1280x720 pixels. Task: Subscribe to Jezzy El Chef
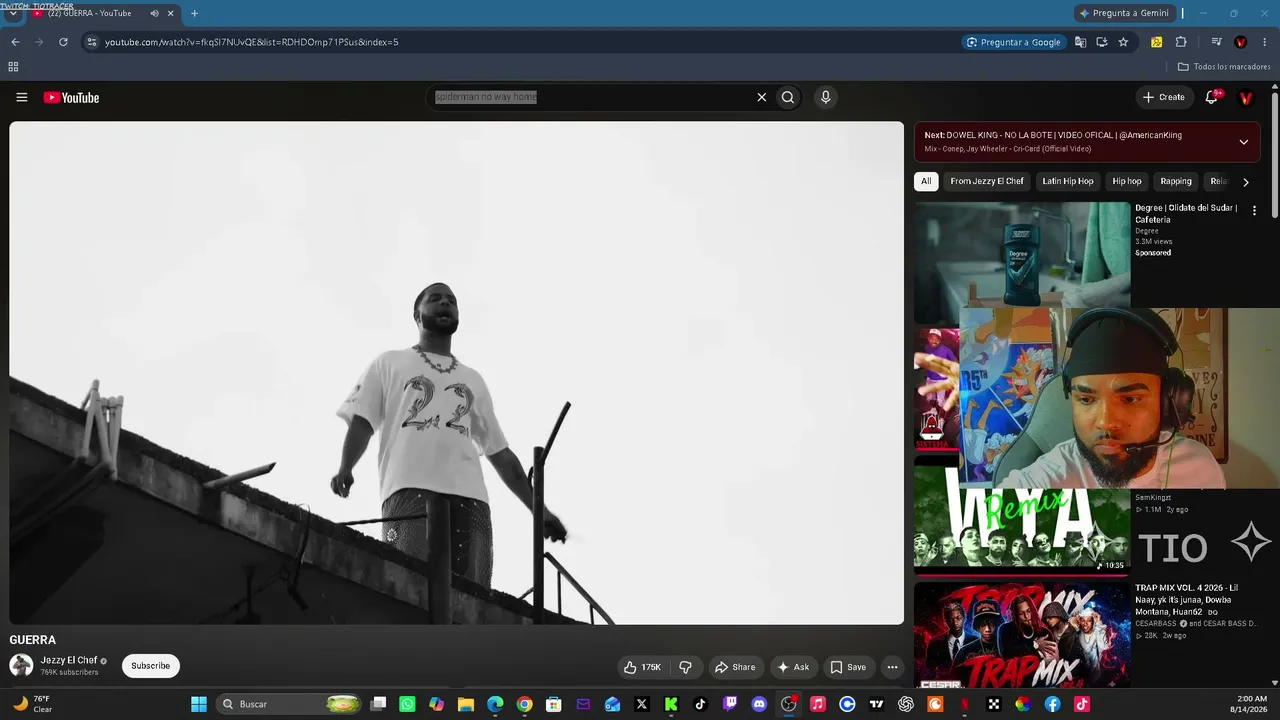151,666
